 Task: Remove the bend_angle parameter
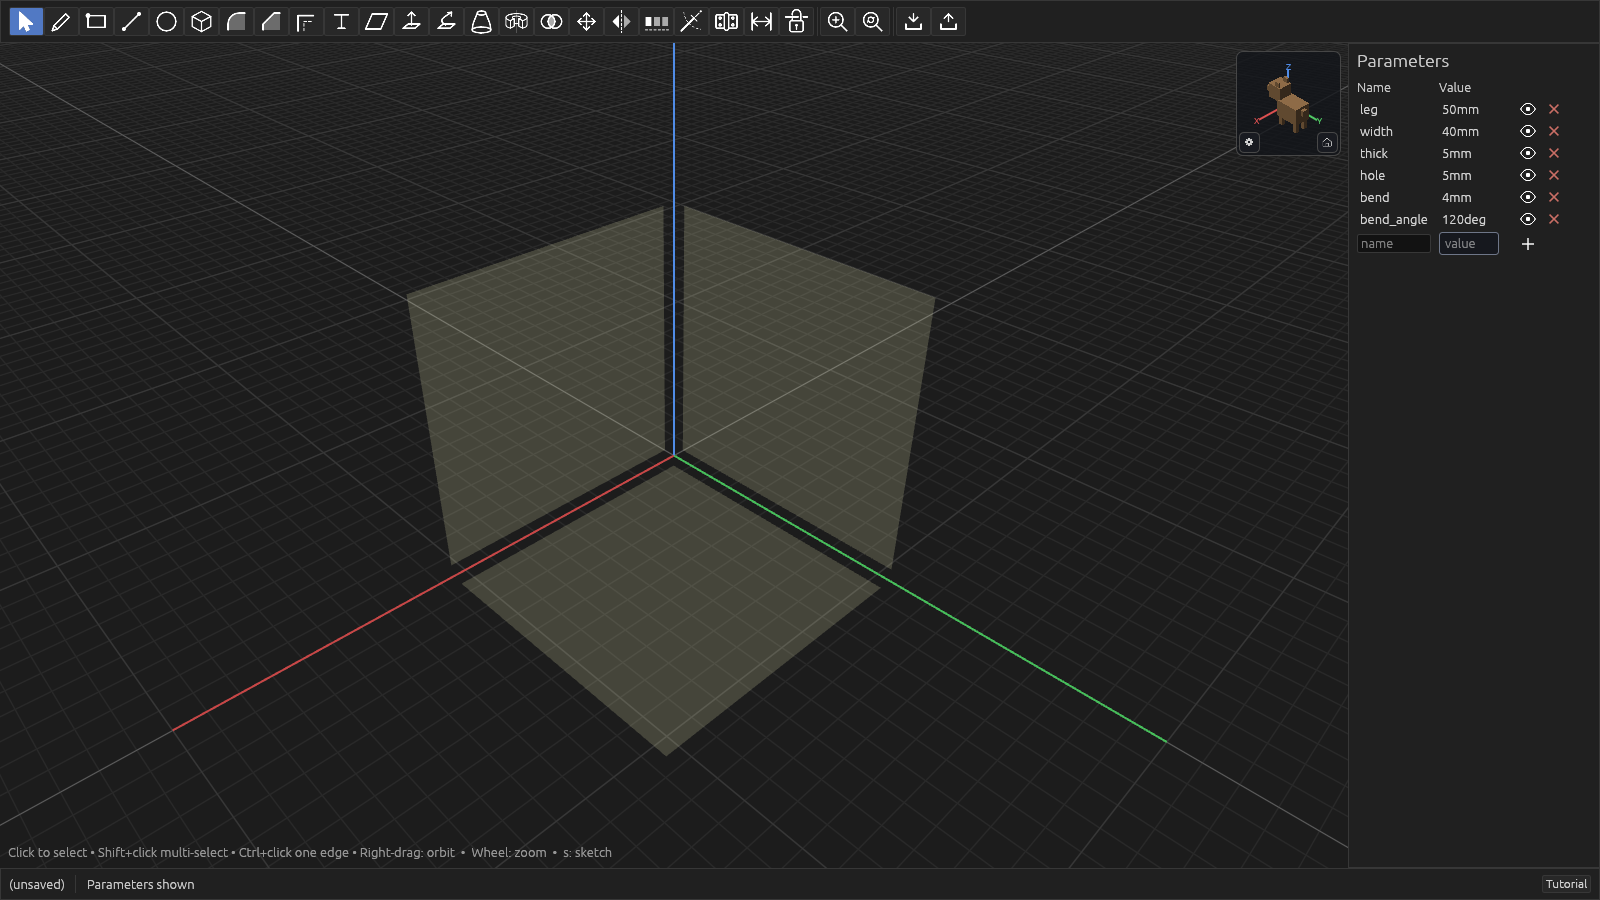click(x=1554, y=219)
